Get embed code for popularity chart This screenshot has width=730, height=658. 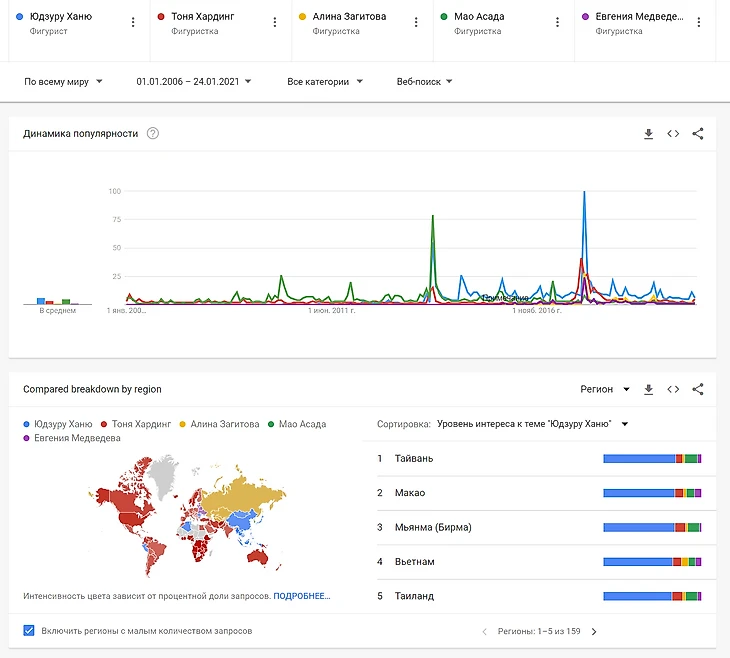pyautogui.click(x=673, y=134)
